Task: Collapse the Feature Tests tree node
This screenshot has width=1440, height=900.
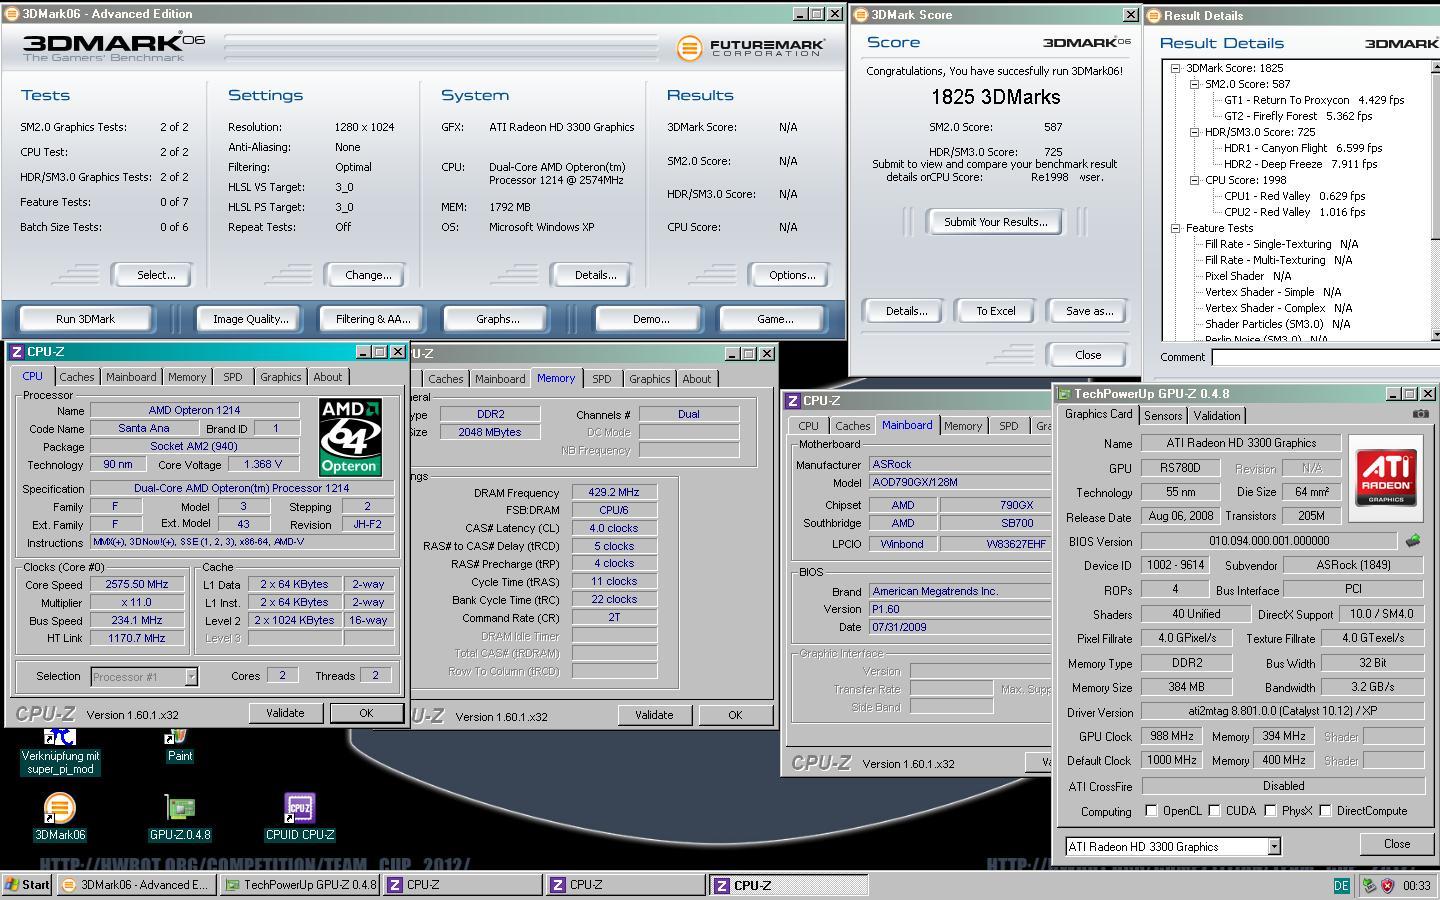Action: pyautogui.click(x=1175, y=228)
